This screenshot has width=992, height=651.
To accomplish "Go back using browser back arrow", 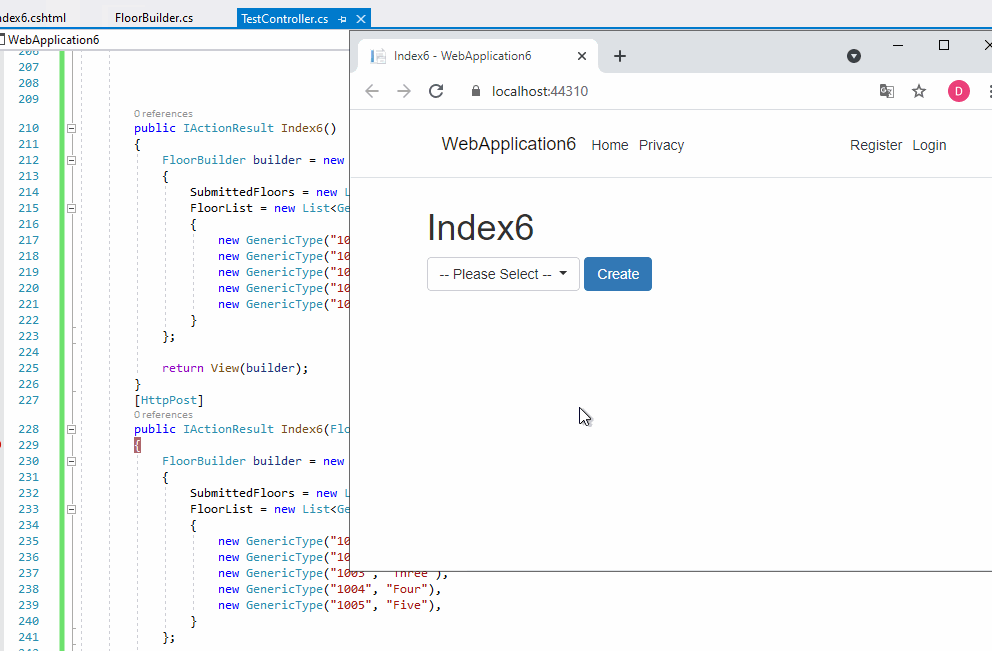I will coord(372,91).
